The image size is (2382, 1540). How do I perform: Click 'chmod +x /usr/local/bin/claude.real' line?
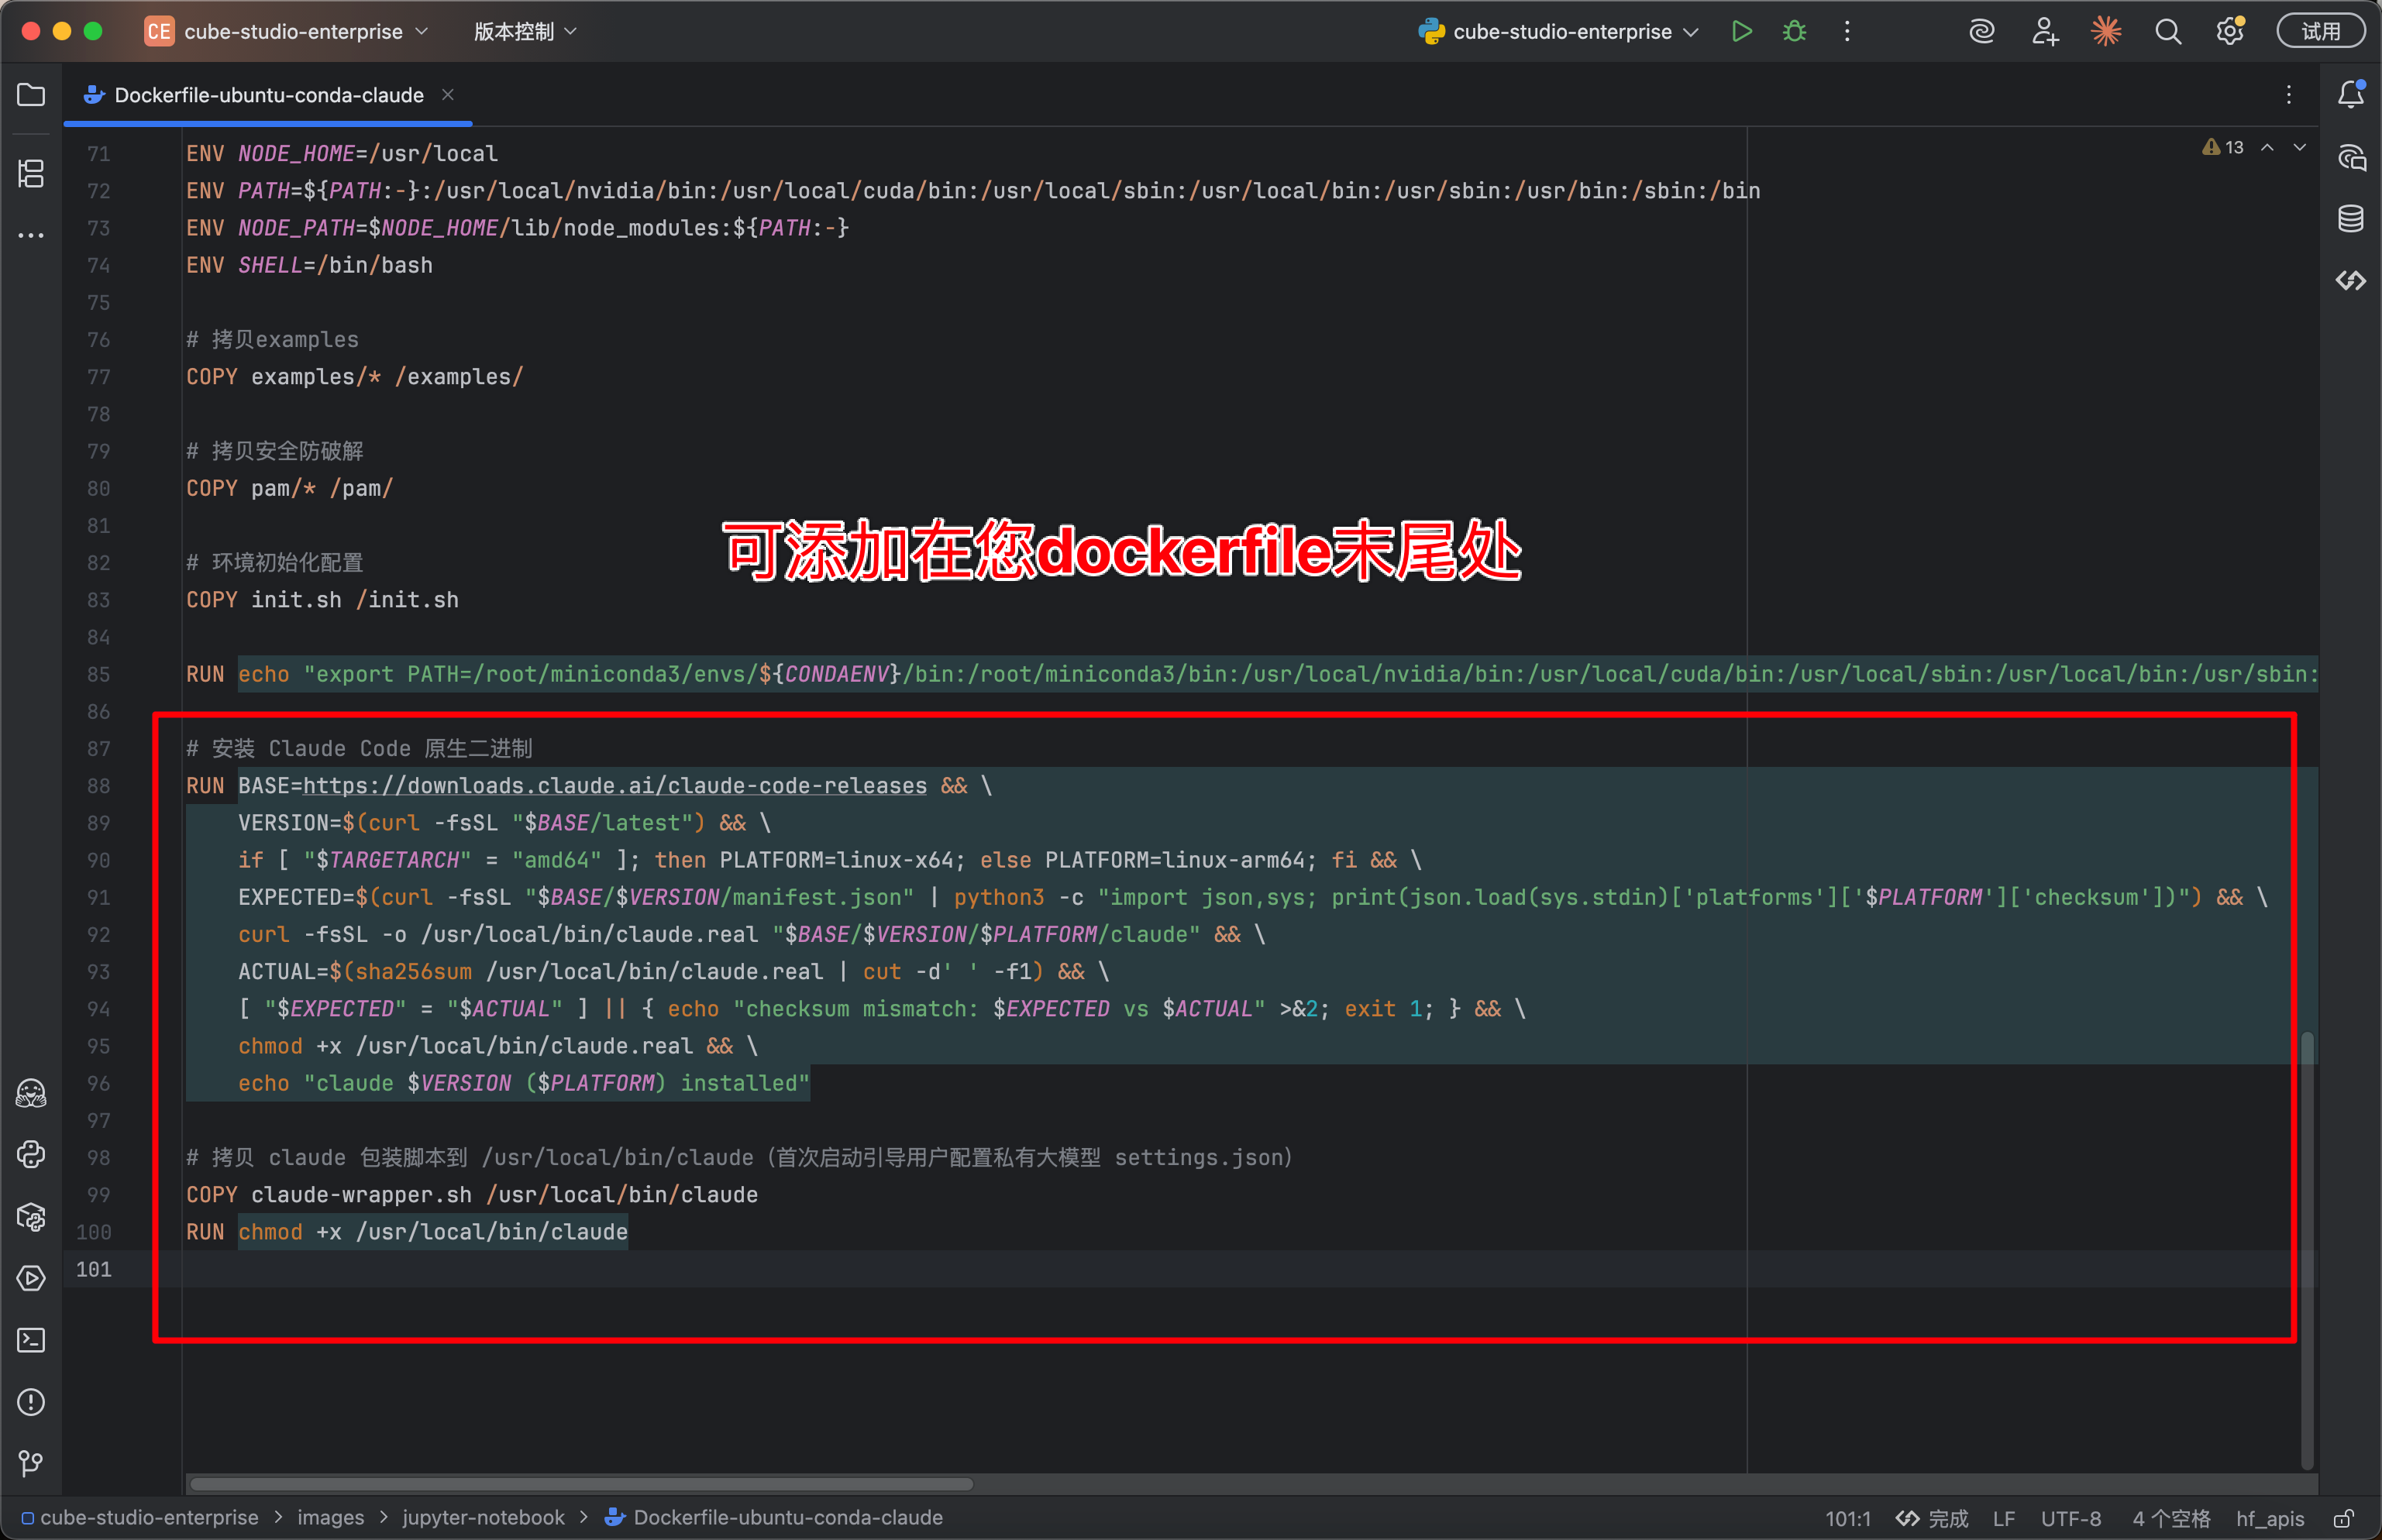point(498,1046)
